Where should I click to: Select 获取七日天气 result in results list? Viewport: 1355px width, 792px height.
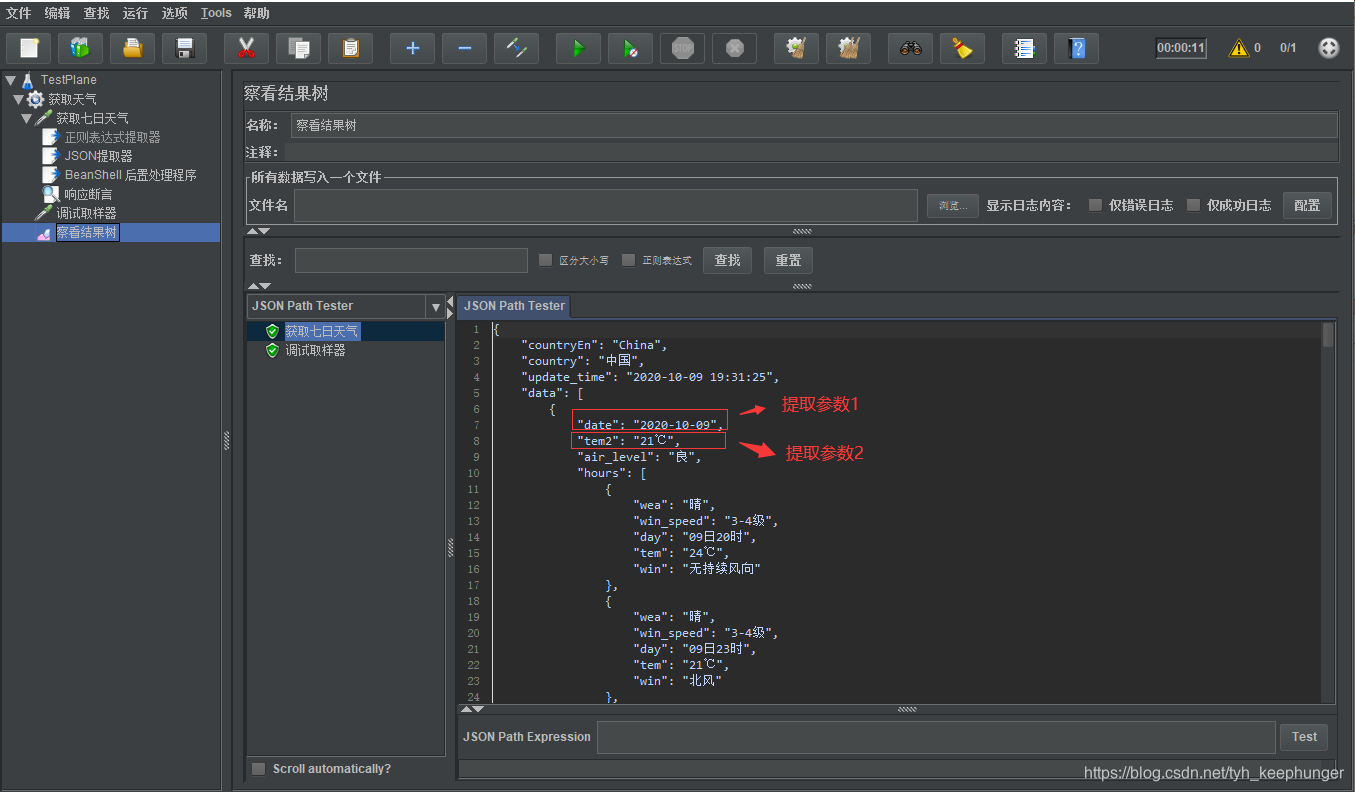click(321, 331)
